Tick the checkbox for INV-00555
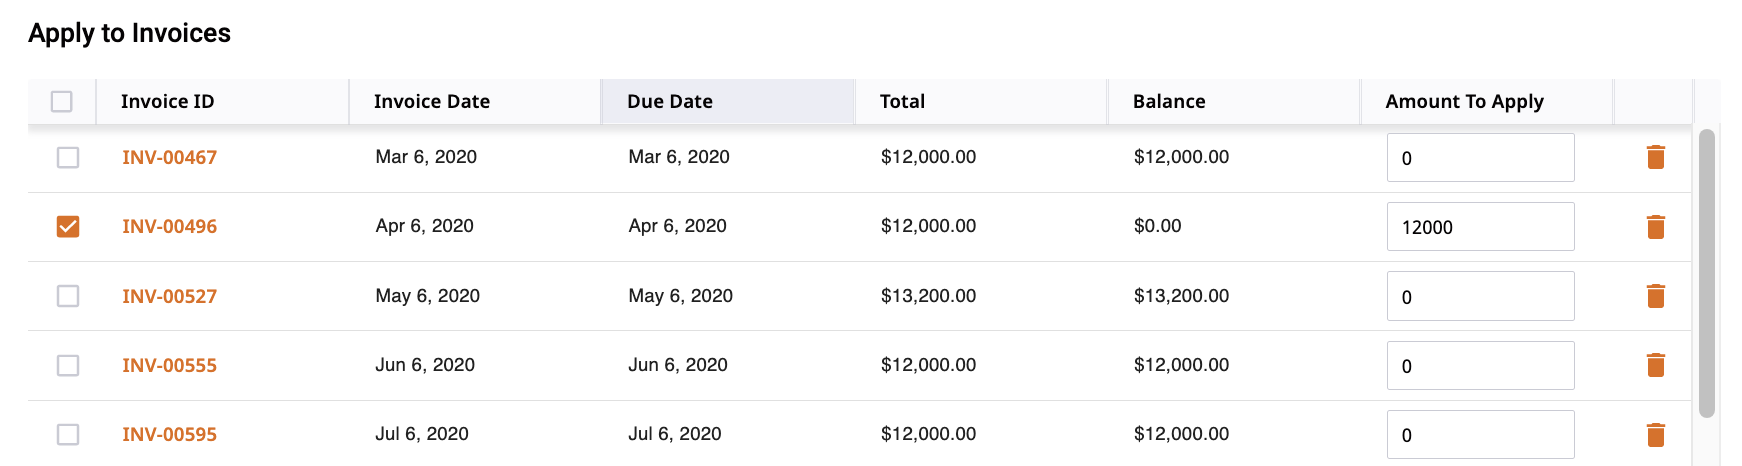 tap(68, 365)
